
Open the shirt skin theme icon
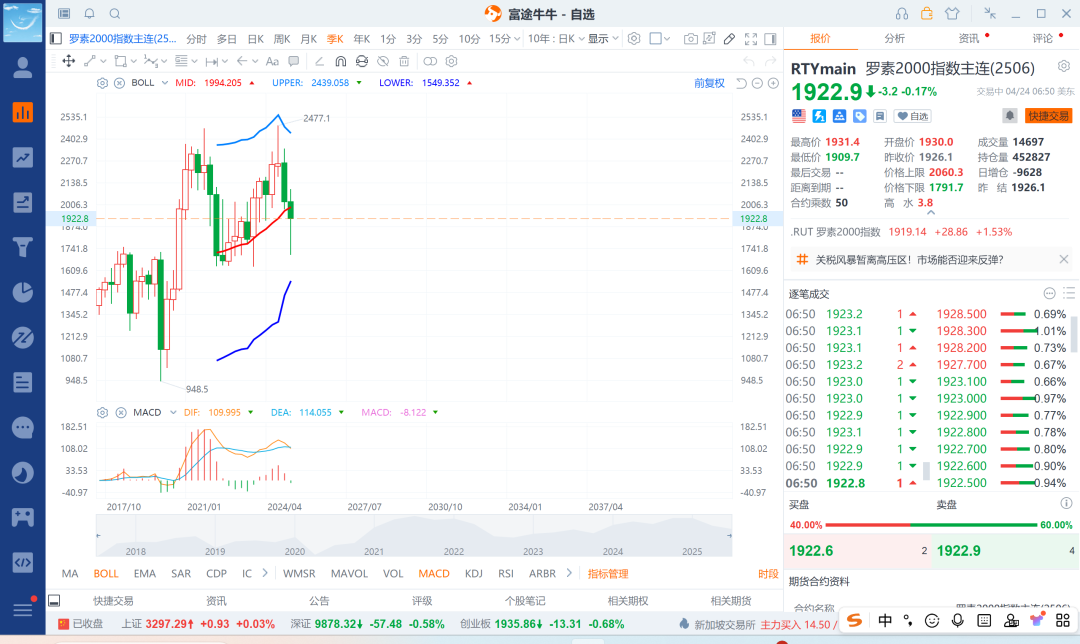click(952, 14)
